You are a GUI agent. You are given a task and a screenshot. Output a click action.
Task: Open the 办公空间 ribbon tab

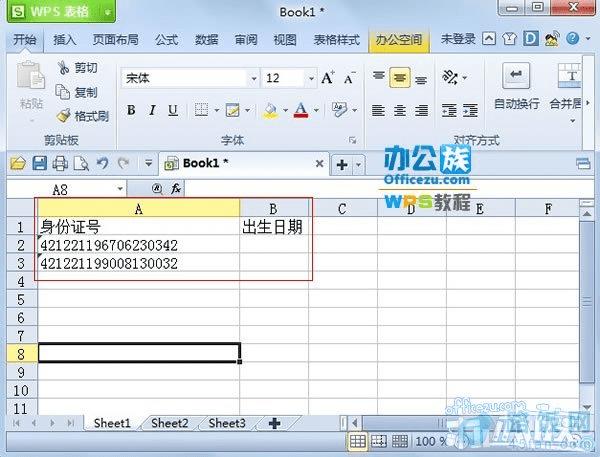(x=399, y=39)
